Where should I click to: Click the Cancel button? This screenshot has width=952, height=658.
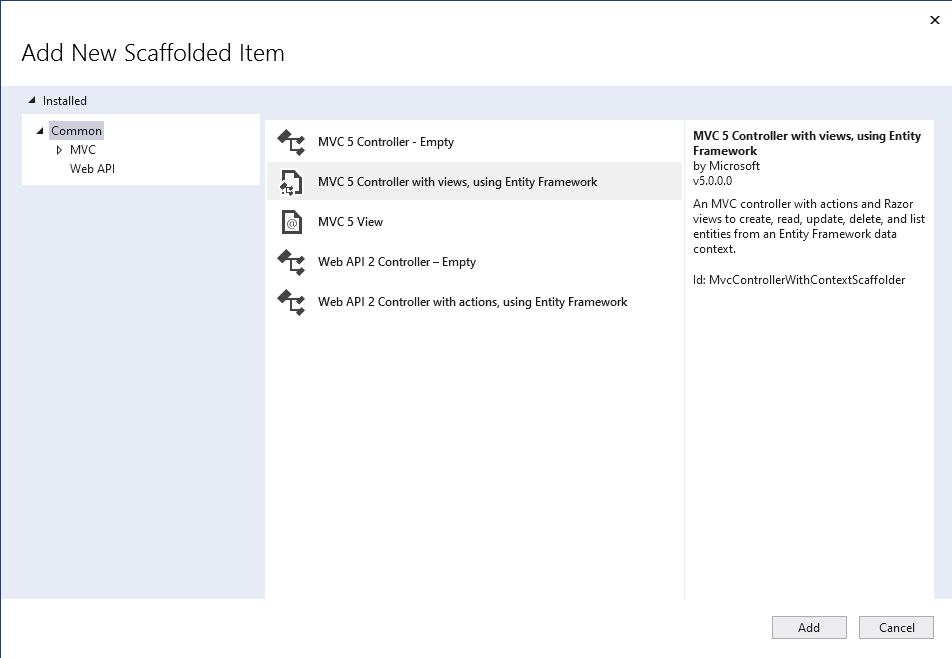(896, 627)
